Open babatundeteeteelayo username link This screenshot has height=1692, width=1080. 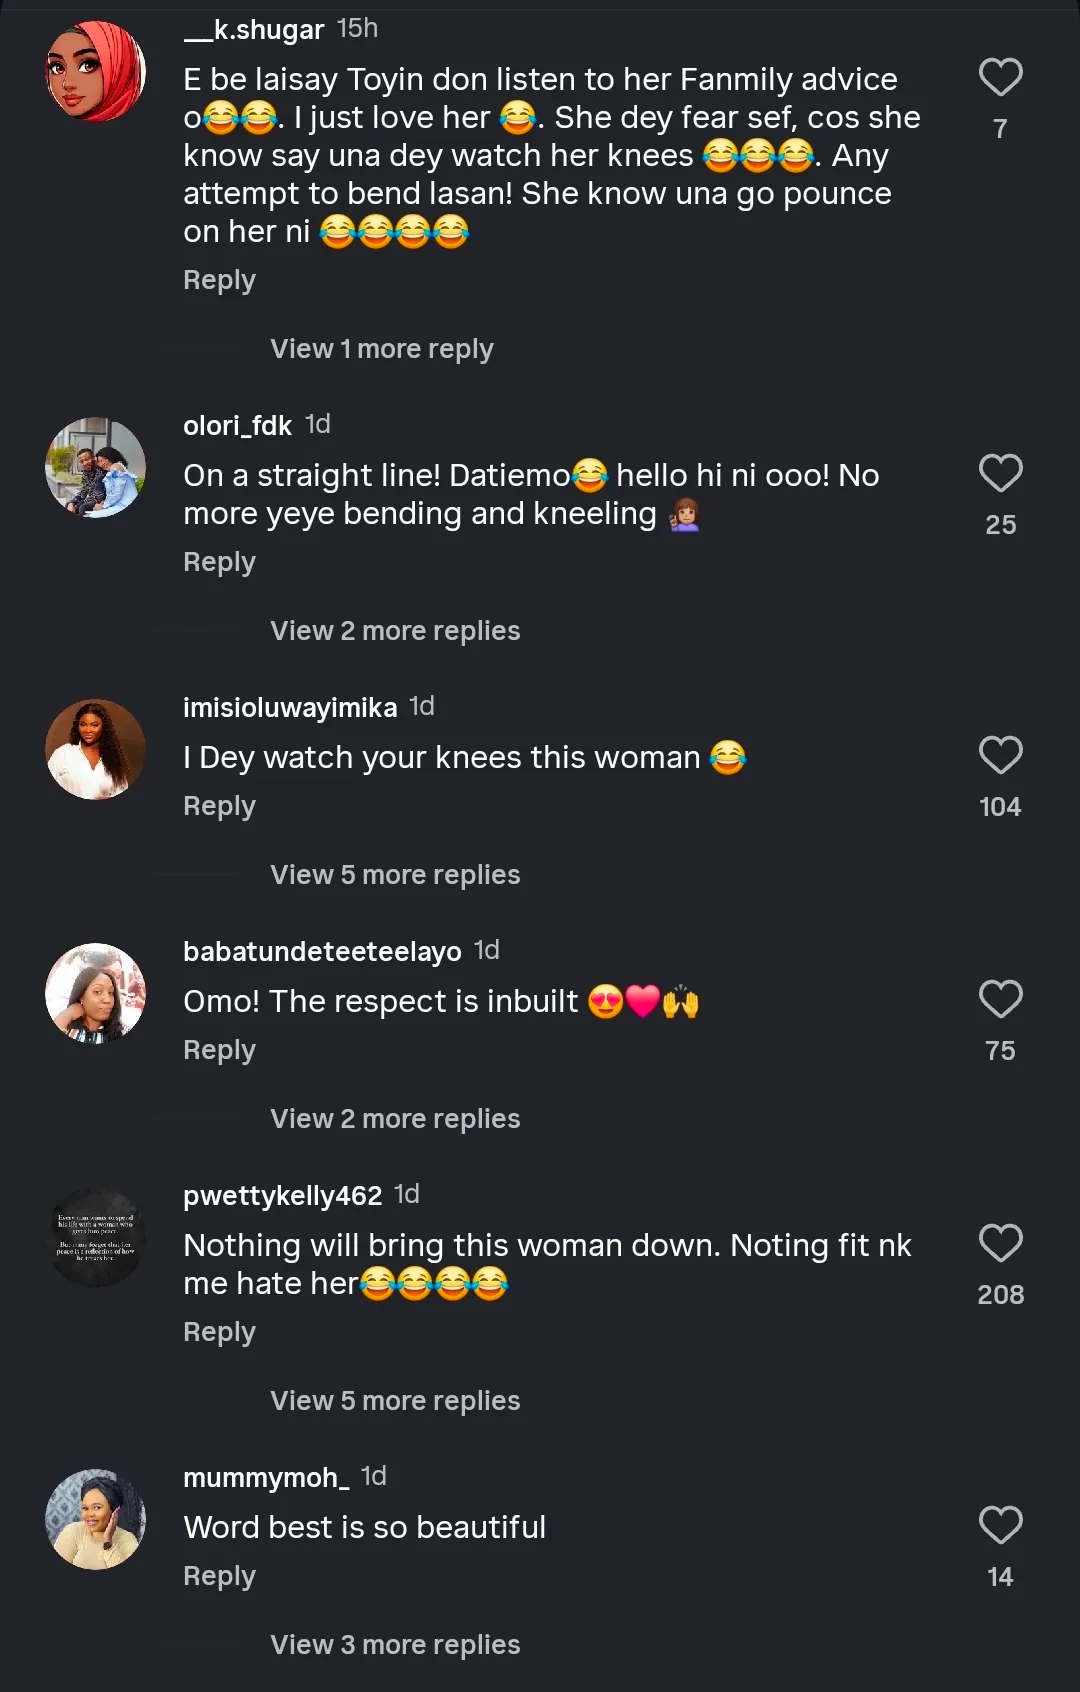322,951
